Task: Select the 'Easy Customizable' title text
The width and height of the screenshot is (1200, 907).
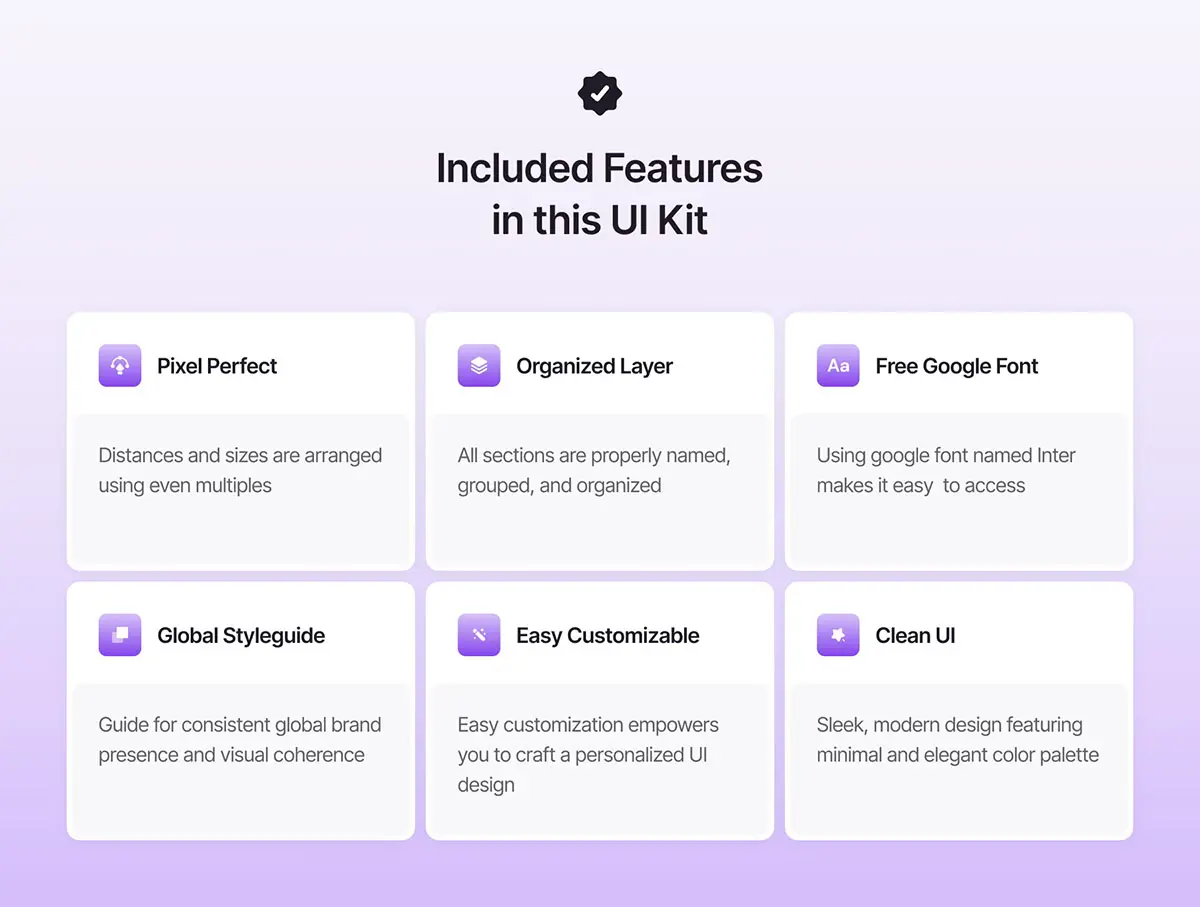Action: tap(607, 635)
